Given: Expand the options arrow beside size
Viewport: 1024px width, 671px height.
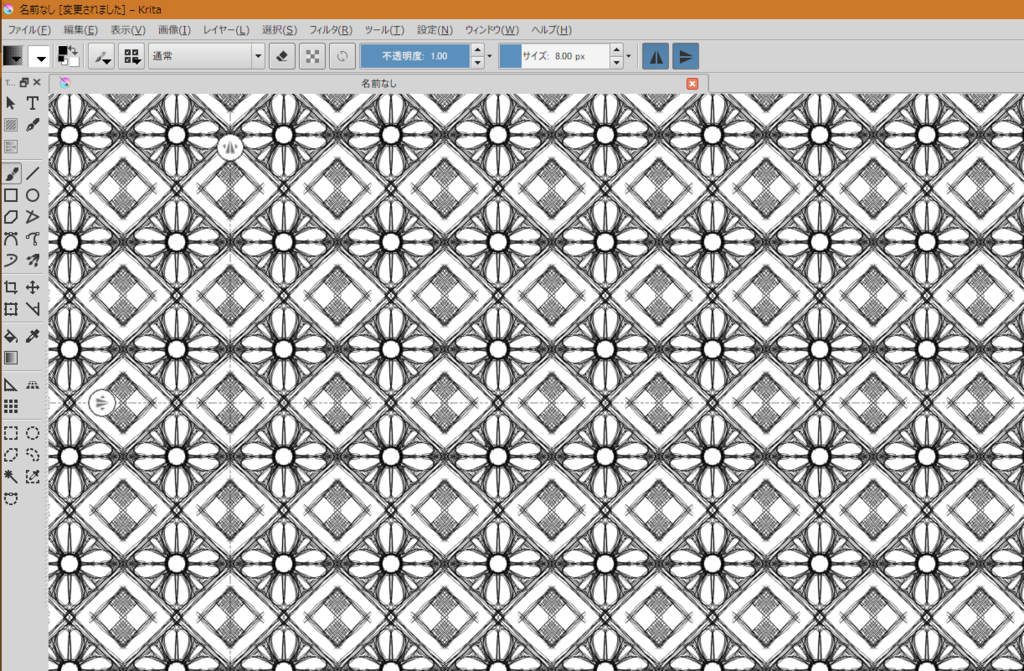Looking at the screenshot, I should point(629,56).
